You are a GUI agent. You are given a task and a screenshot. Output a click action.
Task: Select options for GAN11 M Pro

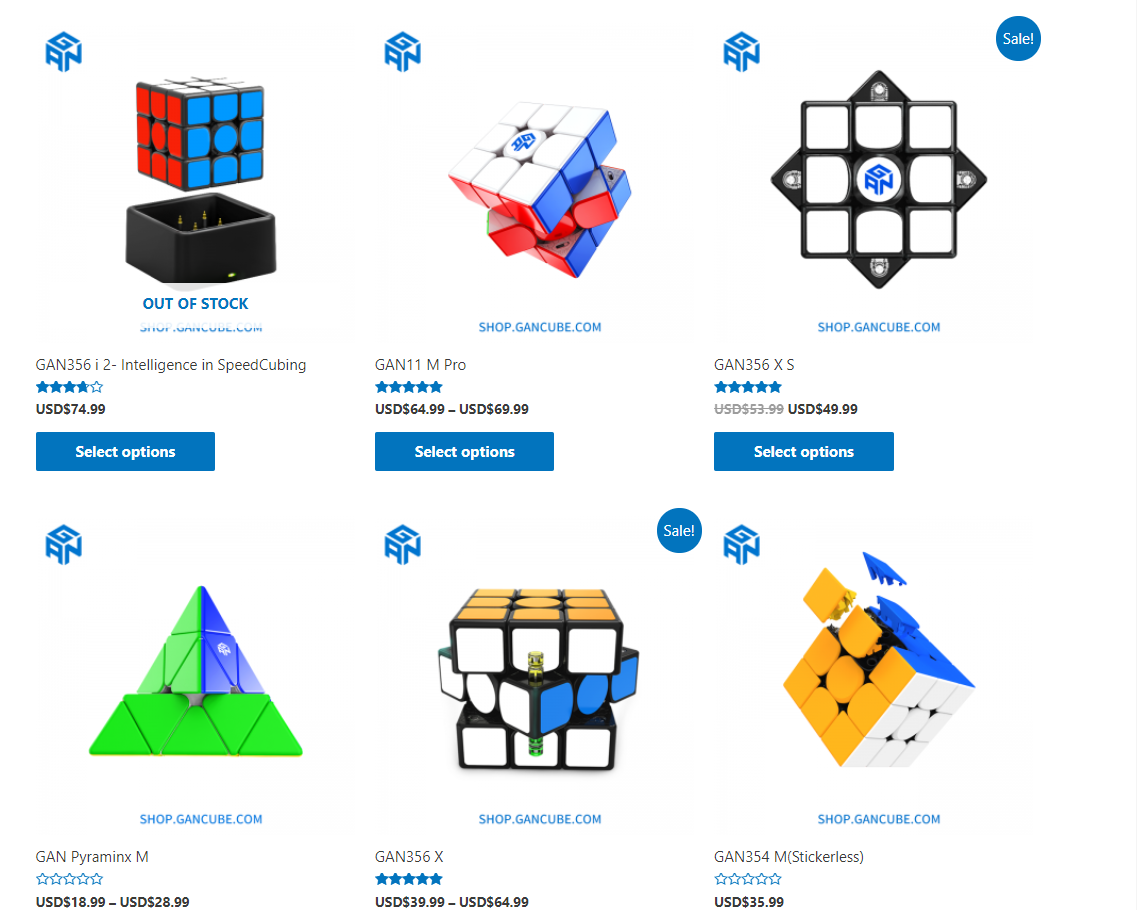tap(464, 452)
